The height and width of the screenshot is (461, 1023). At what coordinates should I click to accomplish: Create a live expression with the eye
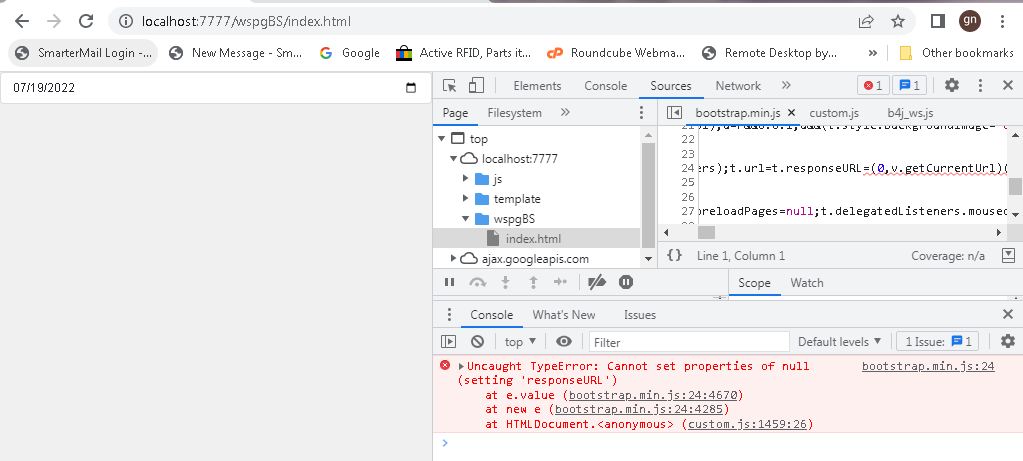[564, 342]
